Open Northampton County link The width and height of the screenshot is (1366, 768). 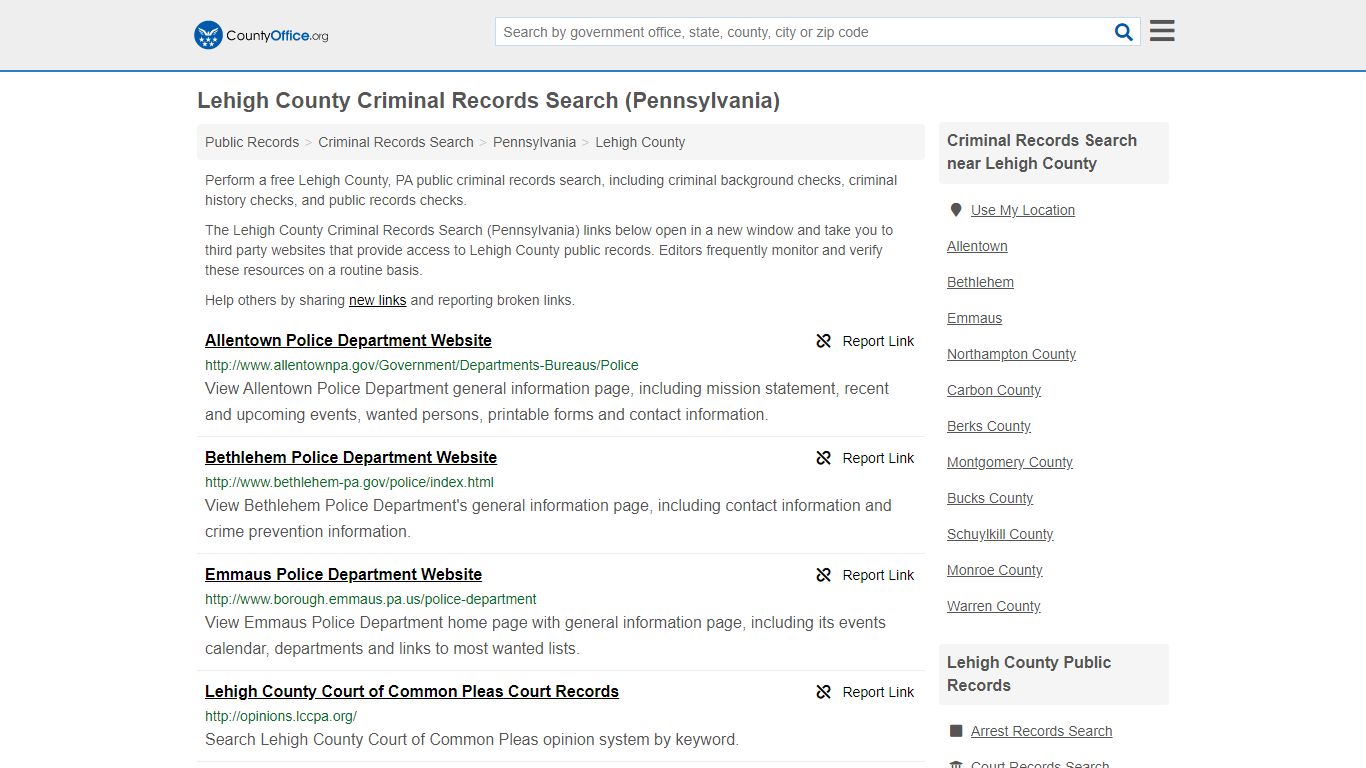pos(1011,354)
